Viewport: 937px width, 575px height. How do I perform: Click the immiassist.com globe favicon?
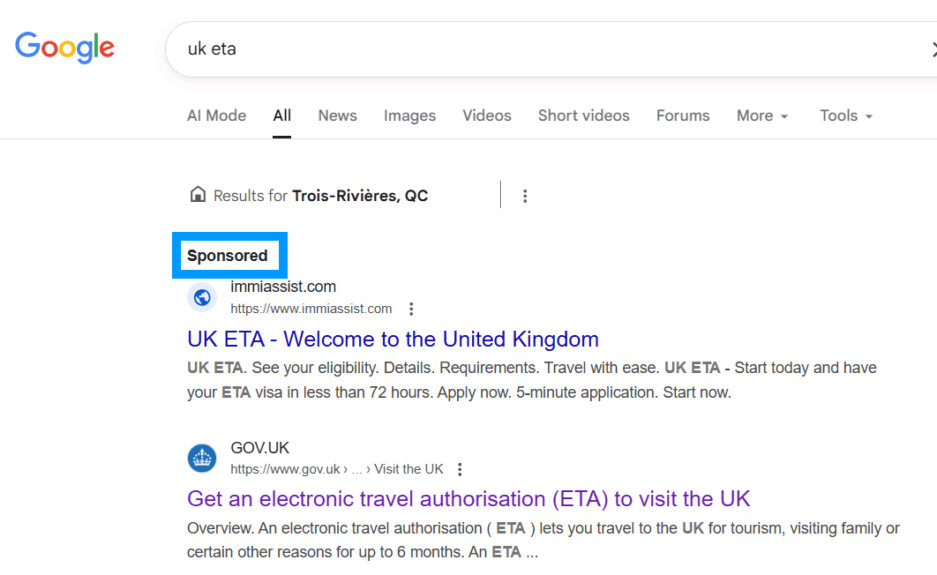click(202, 297)
